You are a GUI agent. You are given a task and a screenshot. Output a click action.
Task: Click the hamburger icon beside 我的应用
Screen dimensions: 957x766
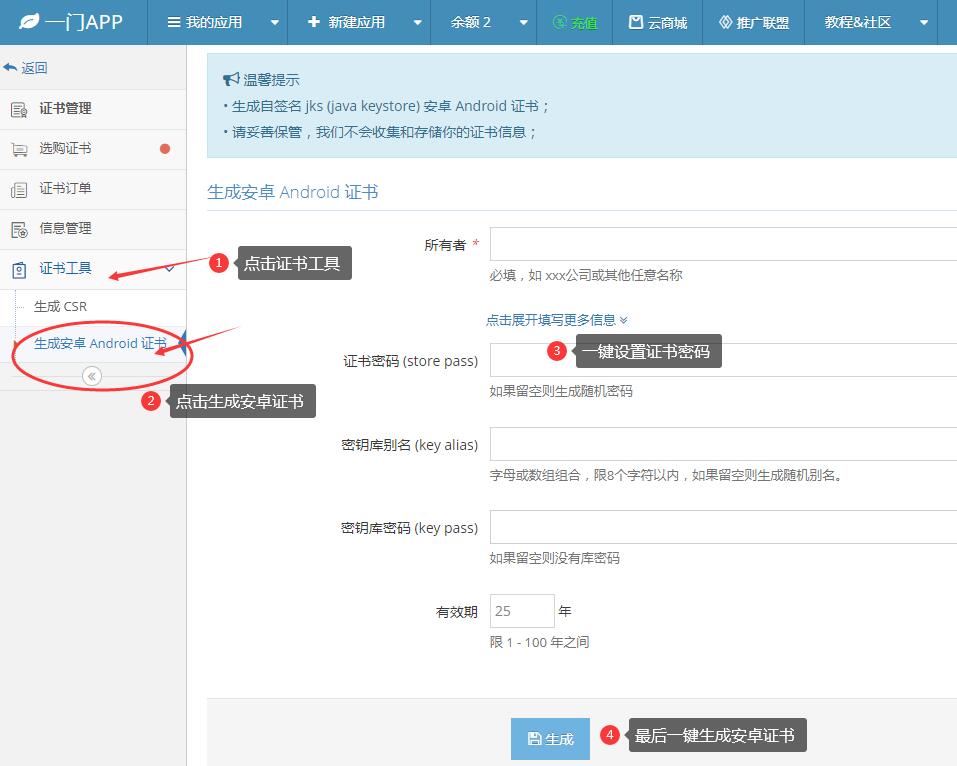(174, 23)
